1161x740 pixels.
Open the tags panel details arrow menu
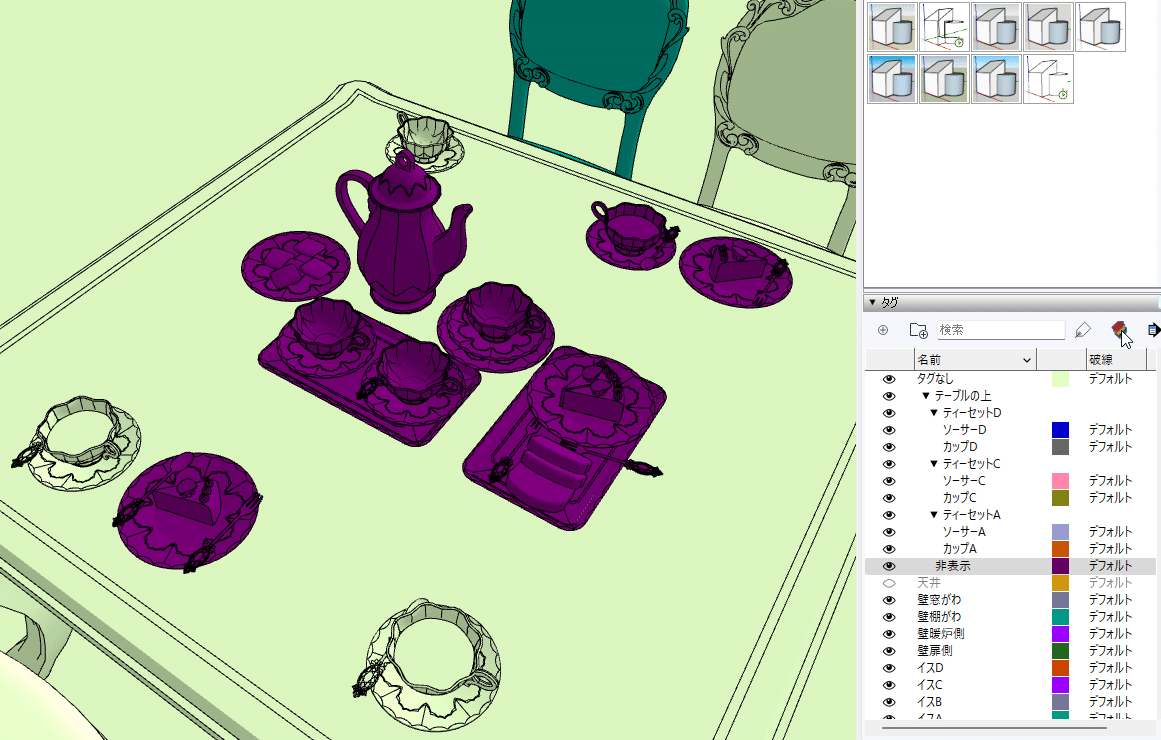click(1153, 330)
